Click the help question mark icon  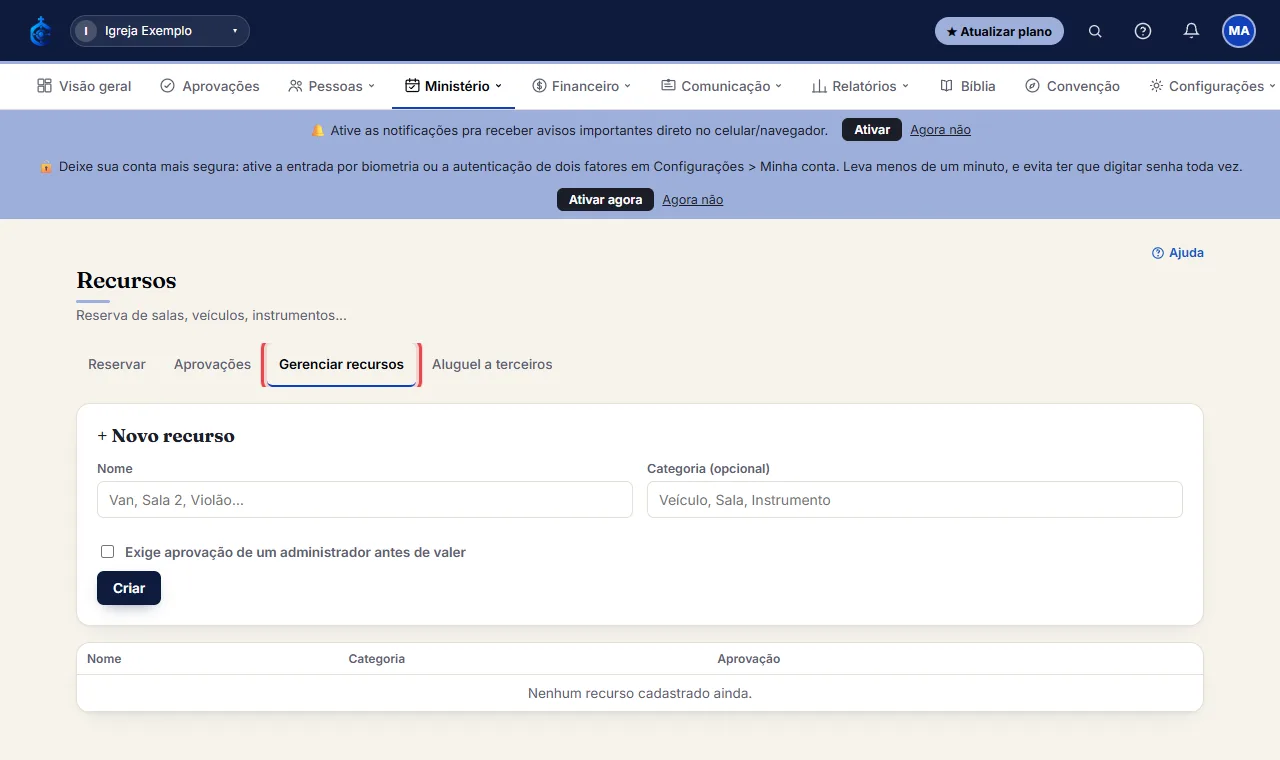pyautogui.click(x=1143, y=31)
